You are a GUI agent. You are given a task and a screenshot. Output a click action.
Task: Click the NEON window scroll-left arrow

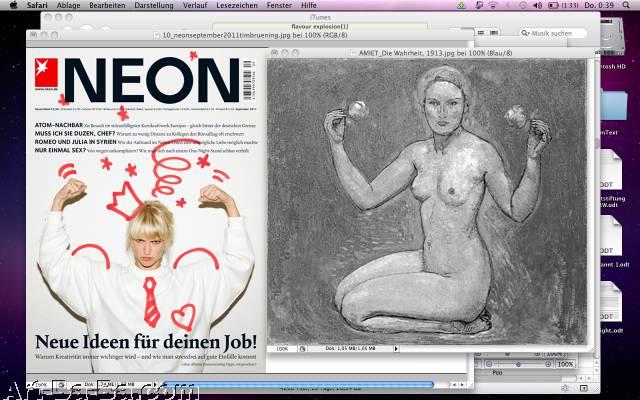click(454, 385)
